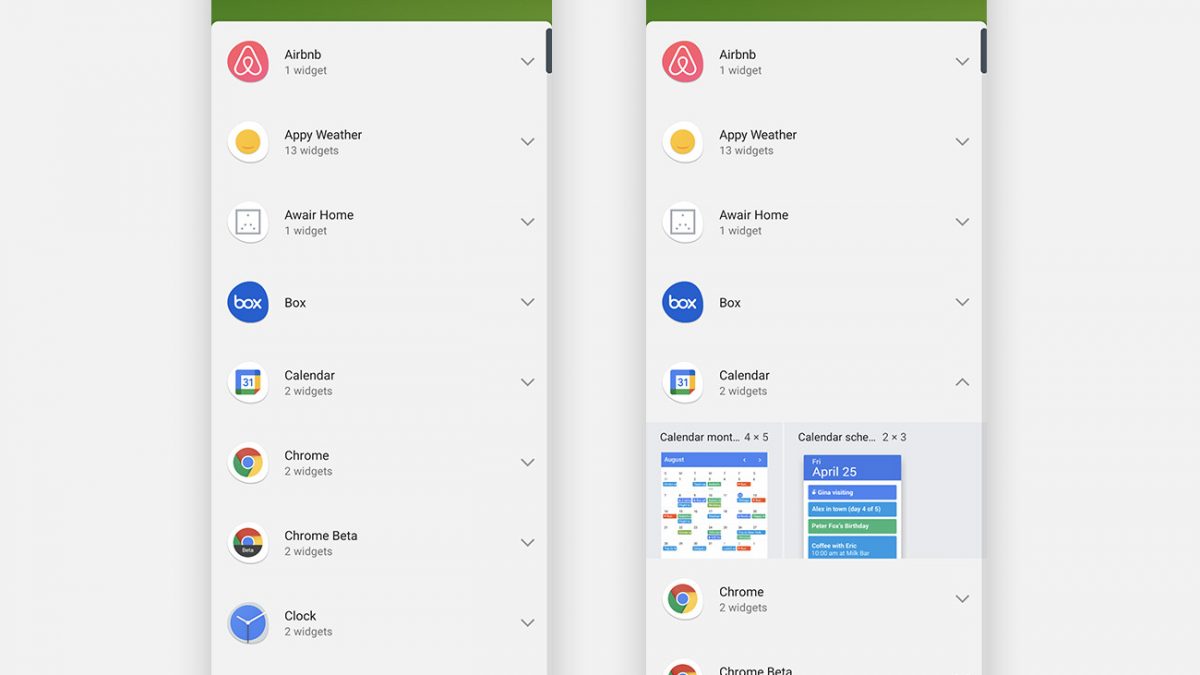This screenshot has height=675, width=1200.
Task: Click 'Calendar' name in left panel
Action: pyautogui.click(x=310, y=375)
